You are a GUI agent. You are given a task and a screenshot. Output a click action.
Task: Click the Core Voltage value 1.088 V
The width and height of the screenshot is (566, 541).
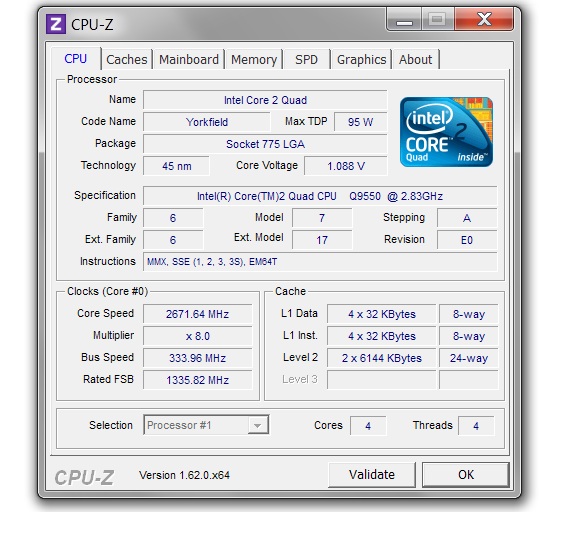click(346, 166)
